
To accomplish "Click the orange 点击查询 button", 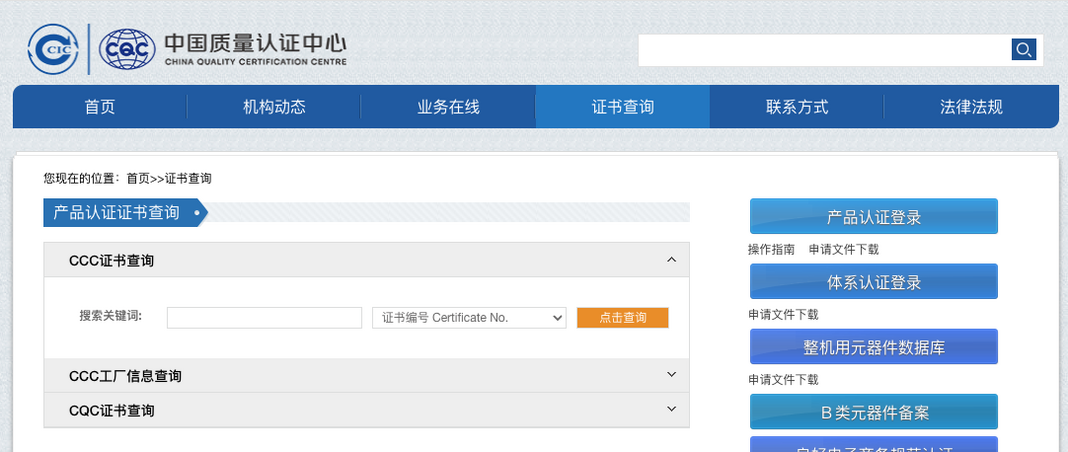I will [x=622, y=318].
